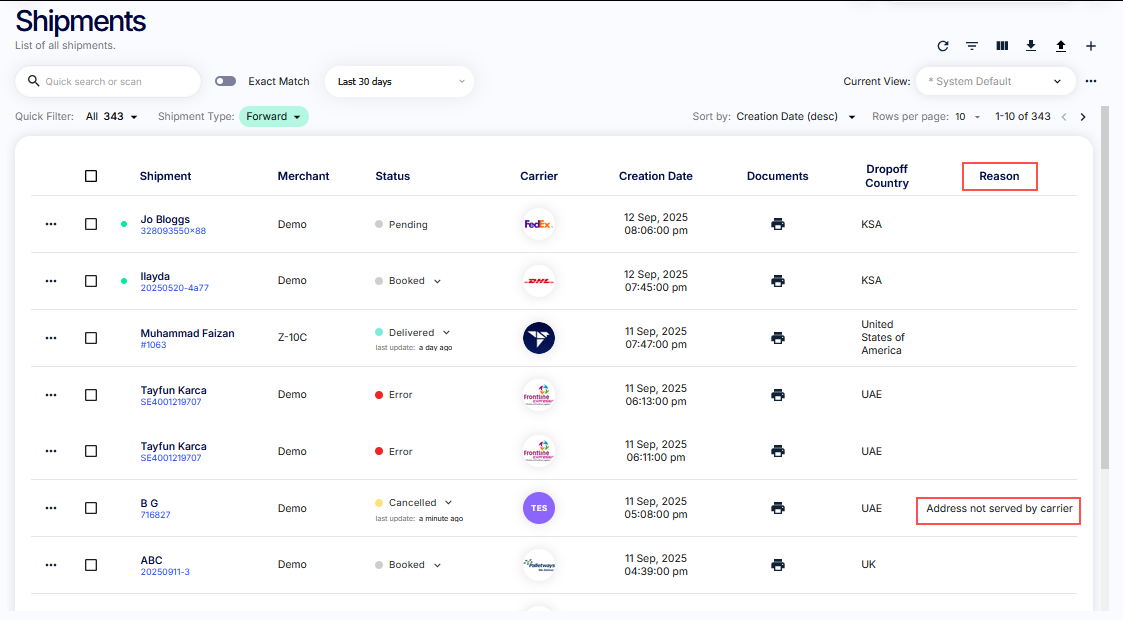Viewport: 1123px width, 620px height.
Task: Add new shipment with plus icon
Action: coord(1091,46)
